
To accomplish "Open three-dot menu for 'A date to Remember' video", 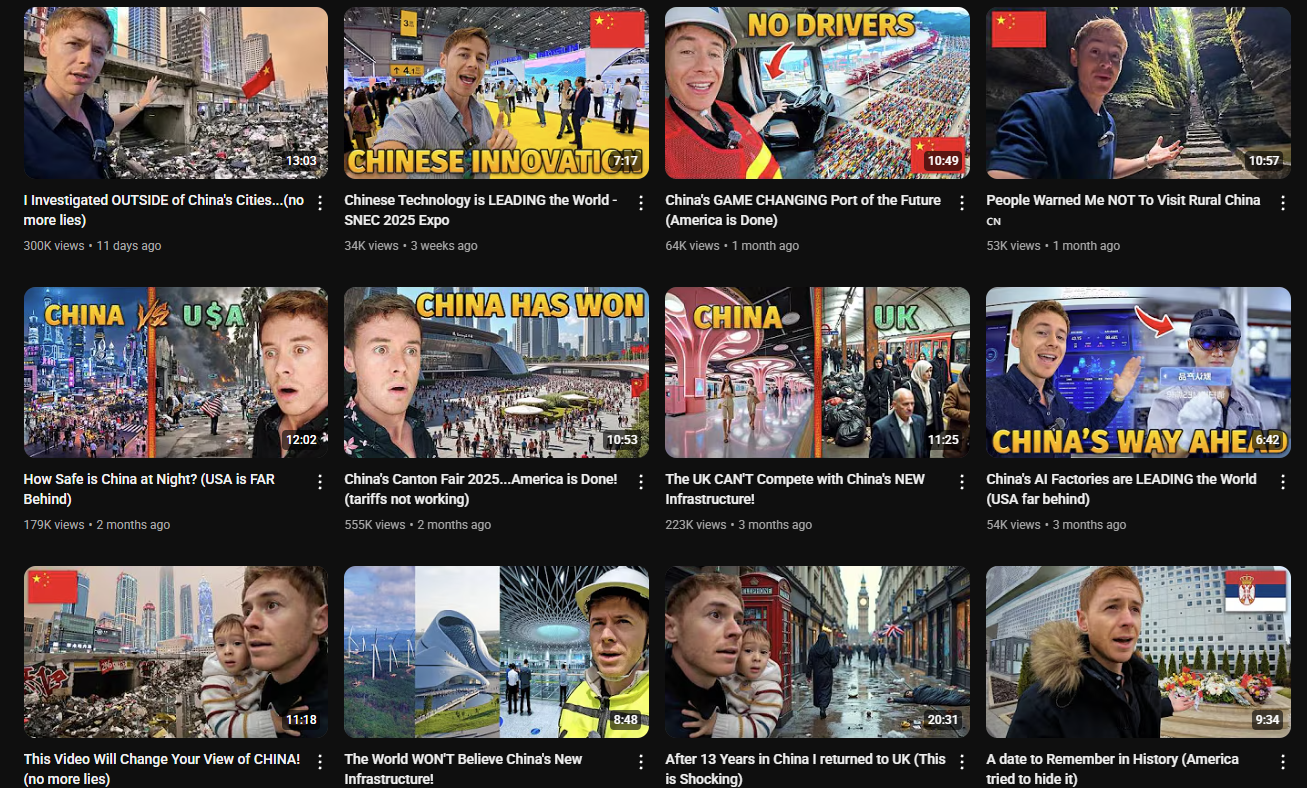I will tap(1283, 762).
